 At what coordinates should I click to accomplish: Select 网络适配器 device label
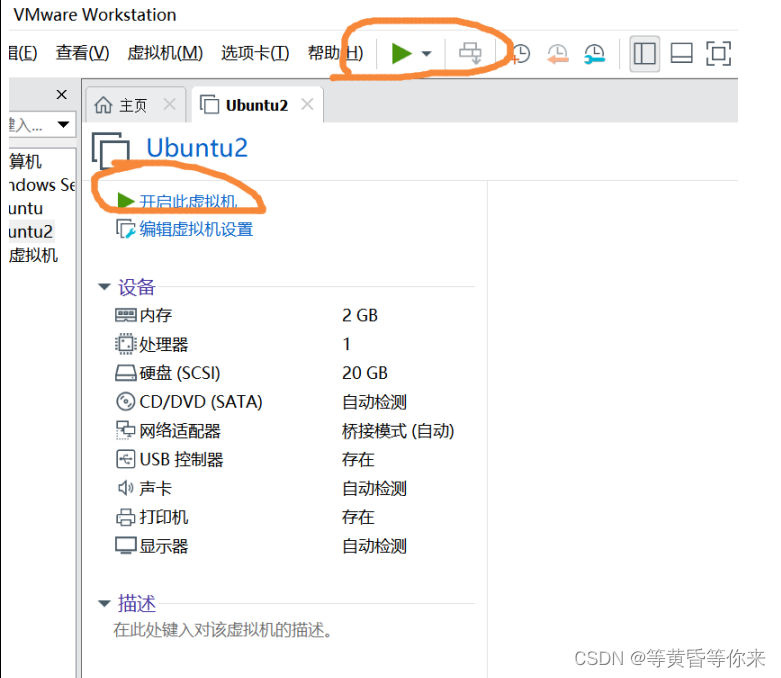tap(180, 431)
